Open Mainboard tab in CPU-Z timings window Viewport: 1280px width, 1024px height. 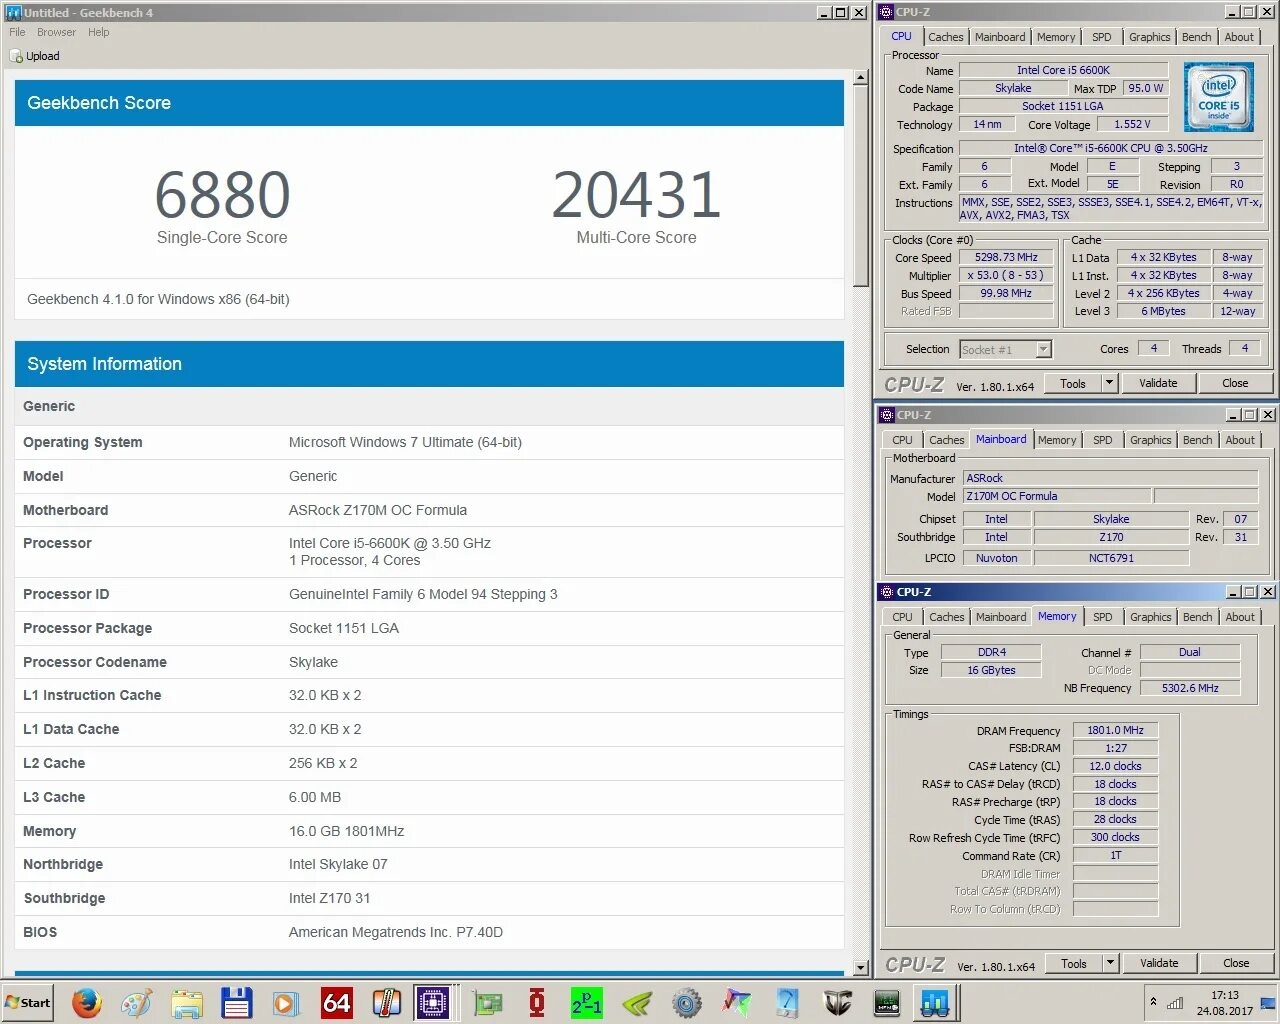(1001, 617)
